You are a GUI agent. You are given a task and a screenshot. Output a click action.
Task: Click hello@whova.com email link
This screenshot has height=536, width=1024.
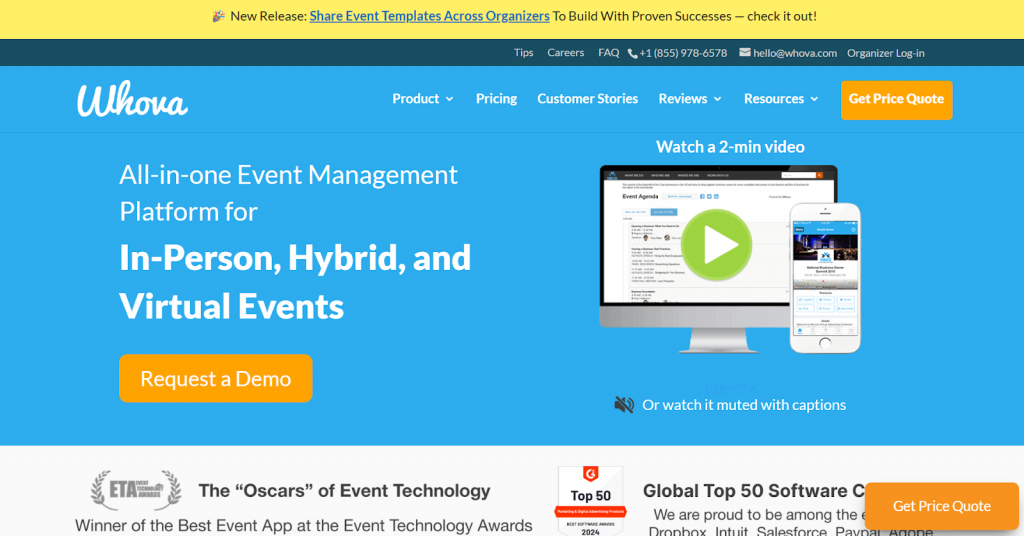795,54
